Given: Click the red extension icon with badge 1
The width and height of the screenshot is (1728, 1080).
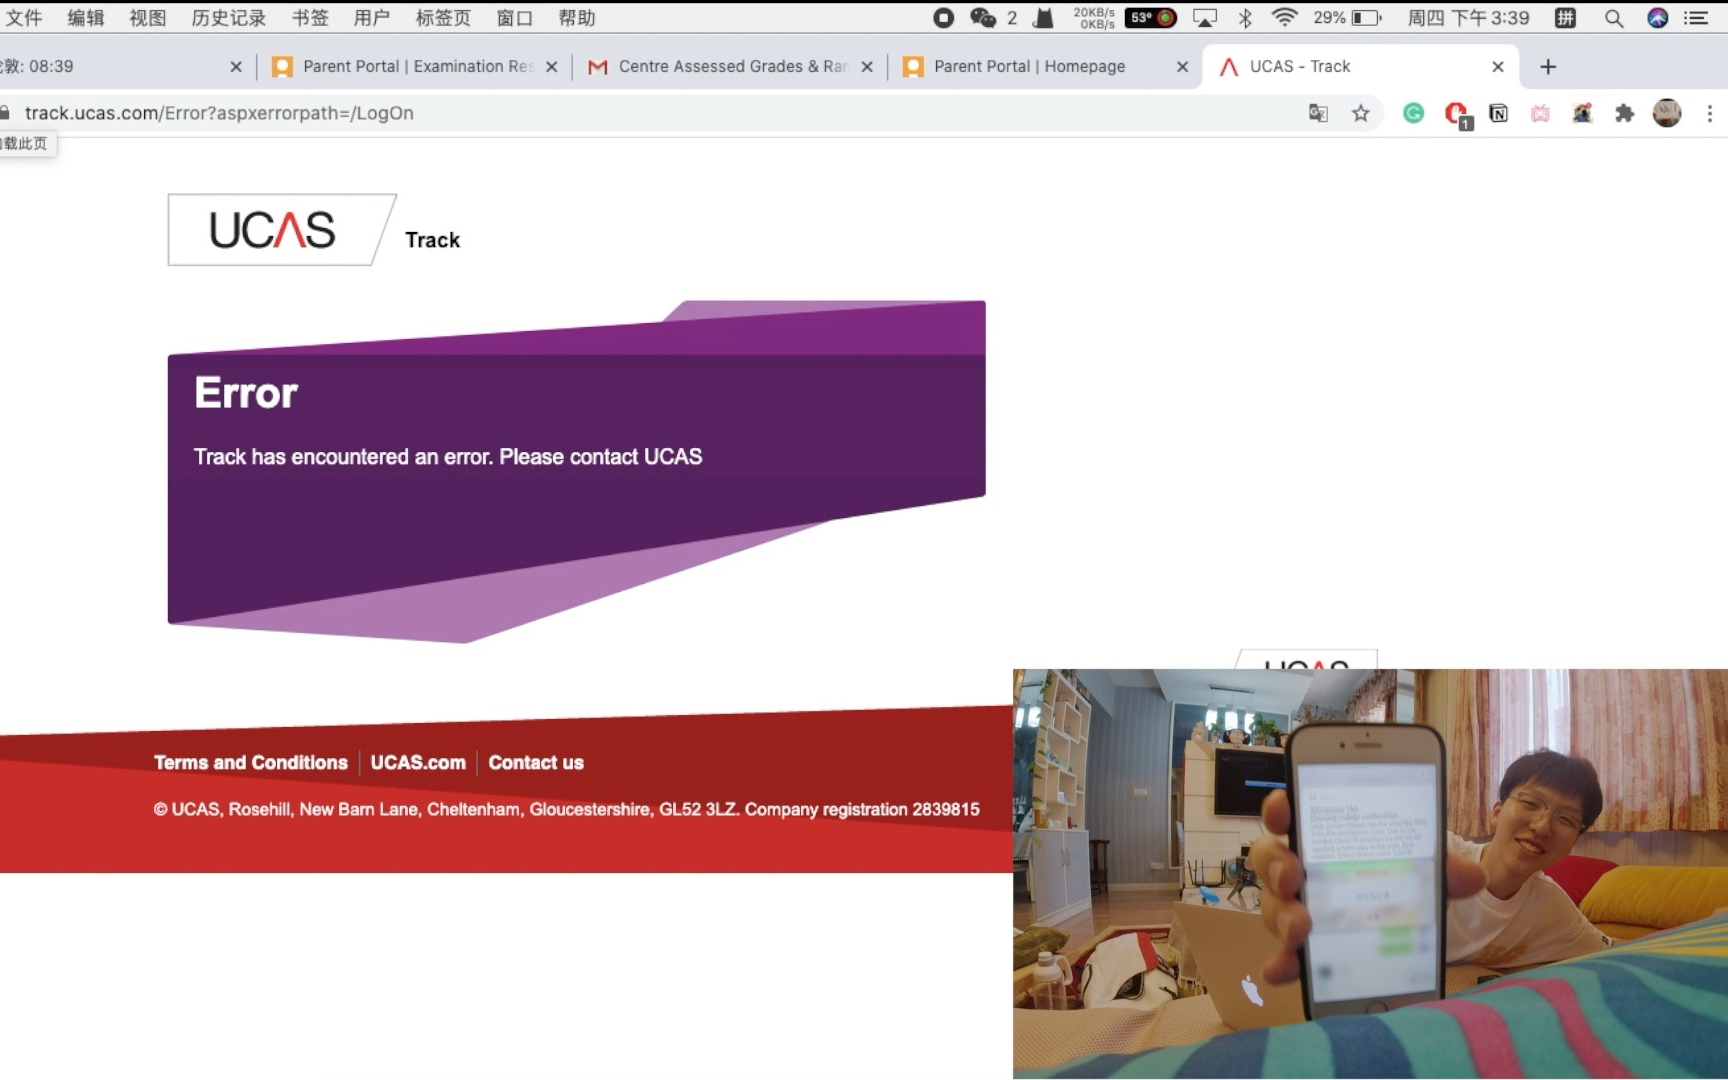Looking at the screenshot, I should click(1457, 115).
